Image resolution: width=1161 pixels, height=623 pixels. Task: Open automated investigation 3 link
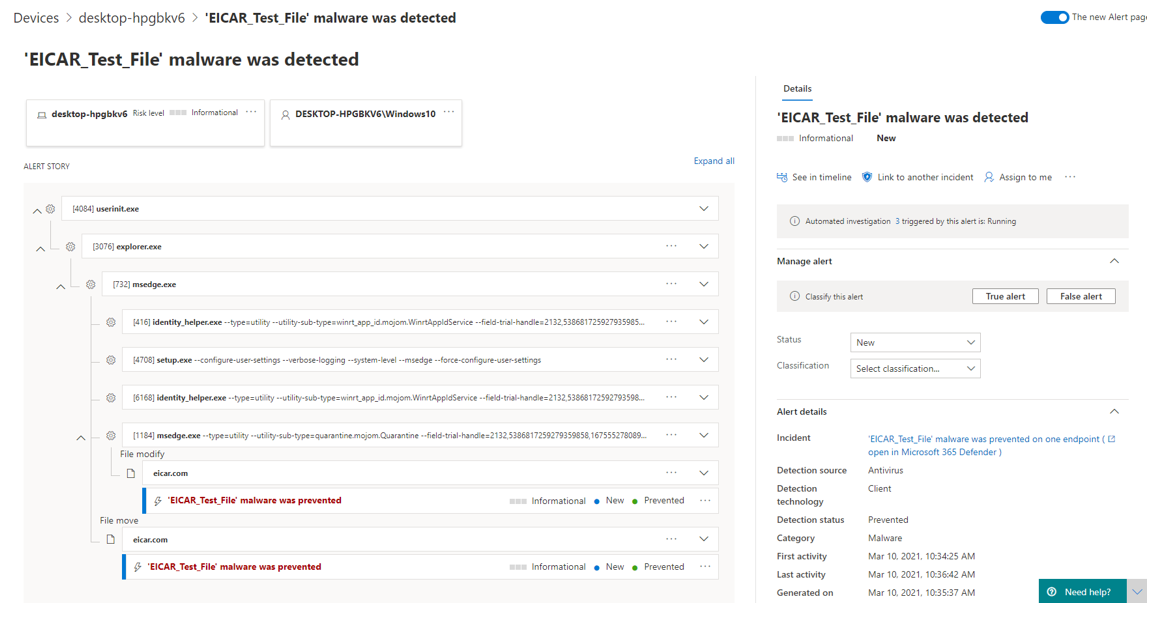click(897, 221)
